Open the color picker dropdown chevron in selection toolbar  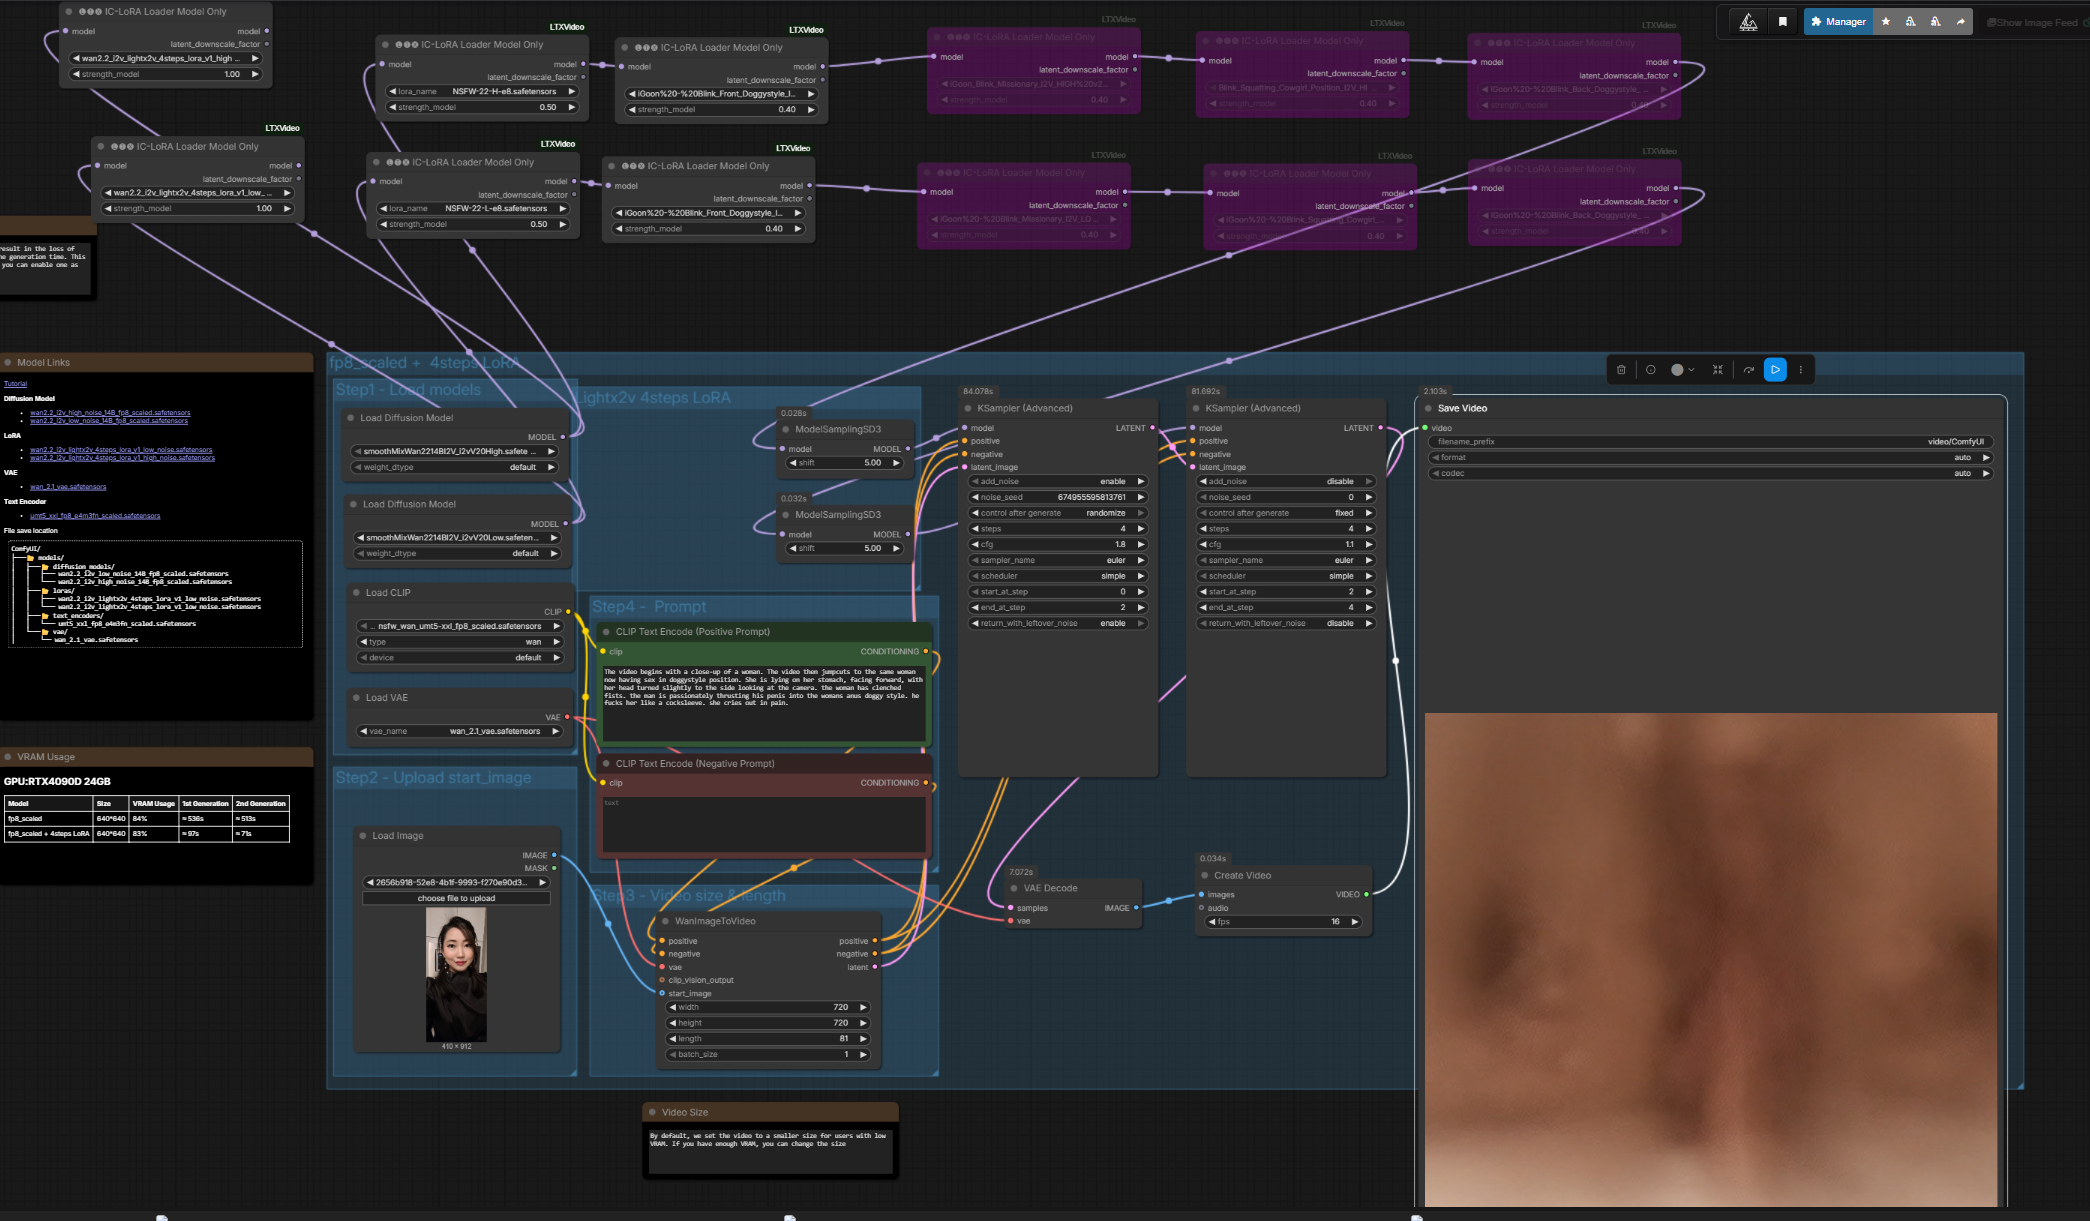point(1691,370)
